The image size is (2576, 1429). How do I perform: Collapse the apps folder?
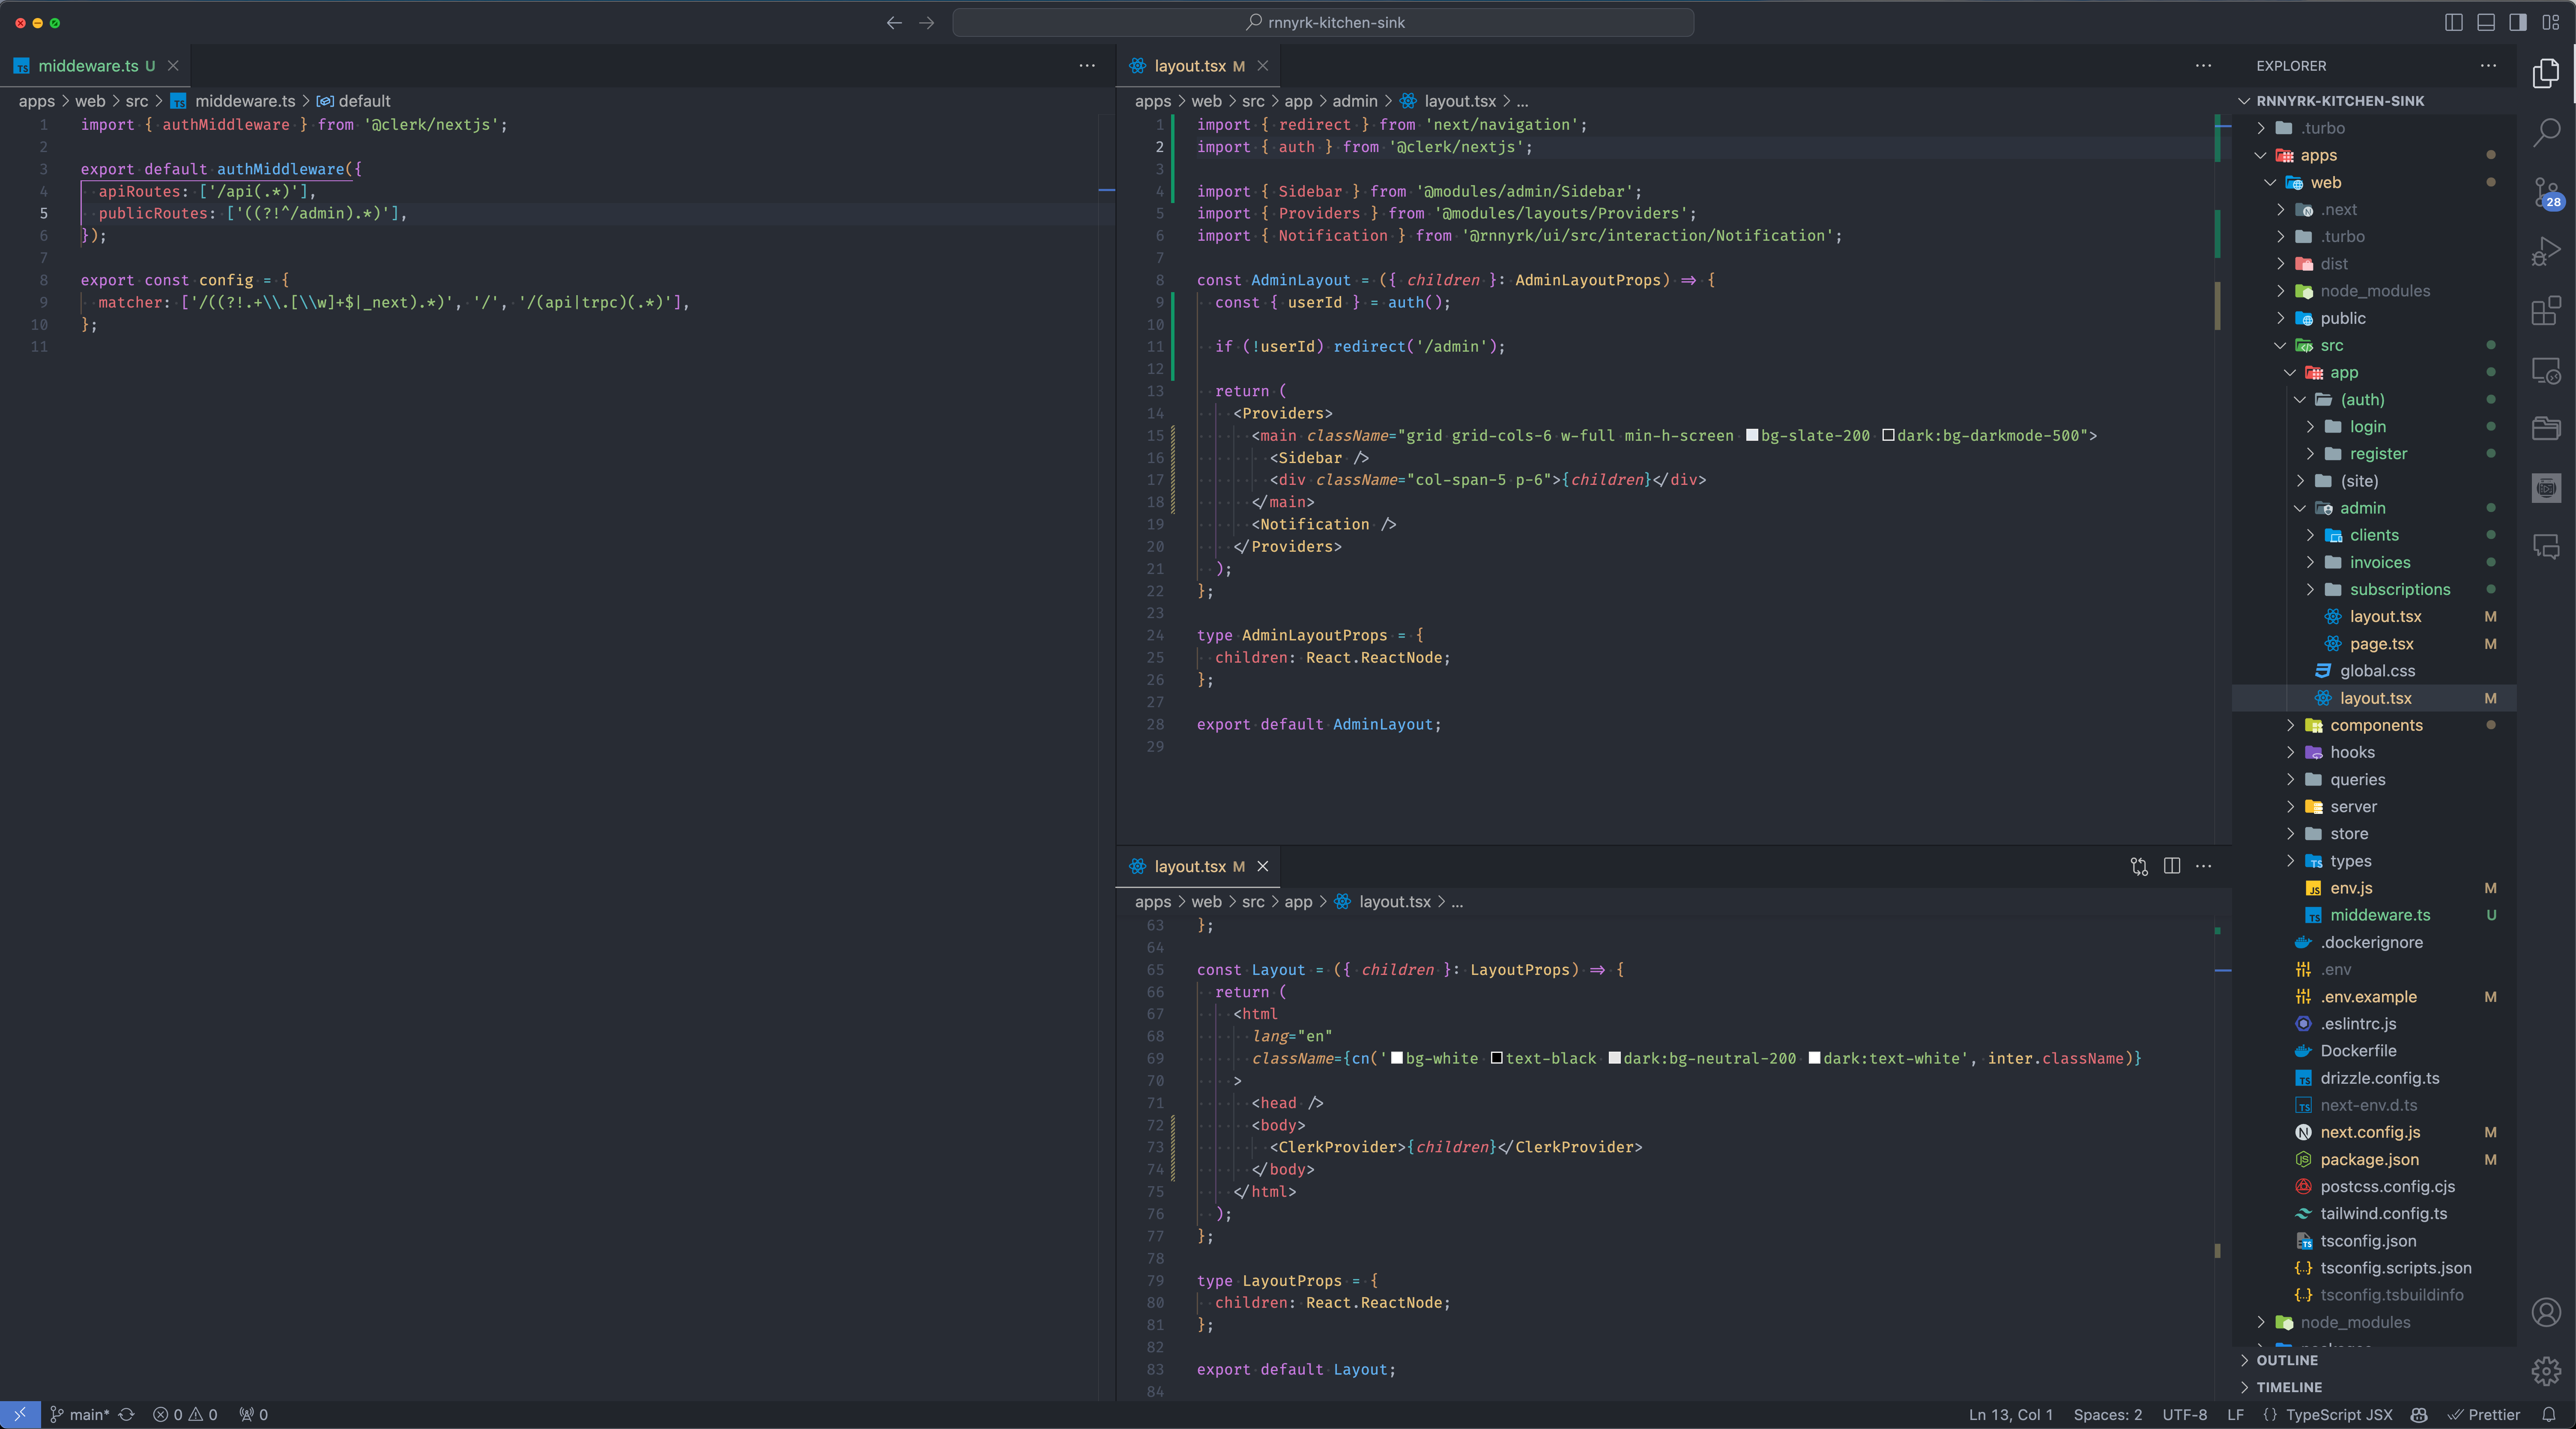click(2260, 155)
